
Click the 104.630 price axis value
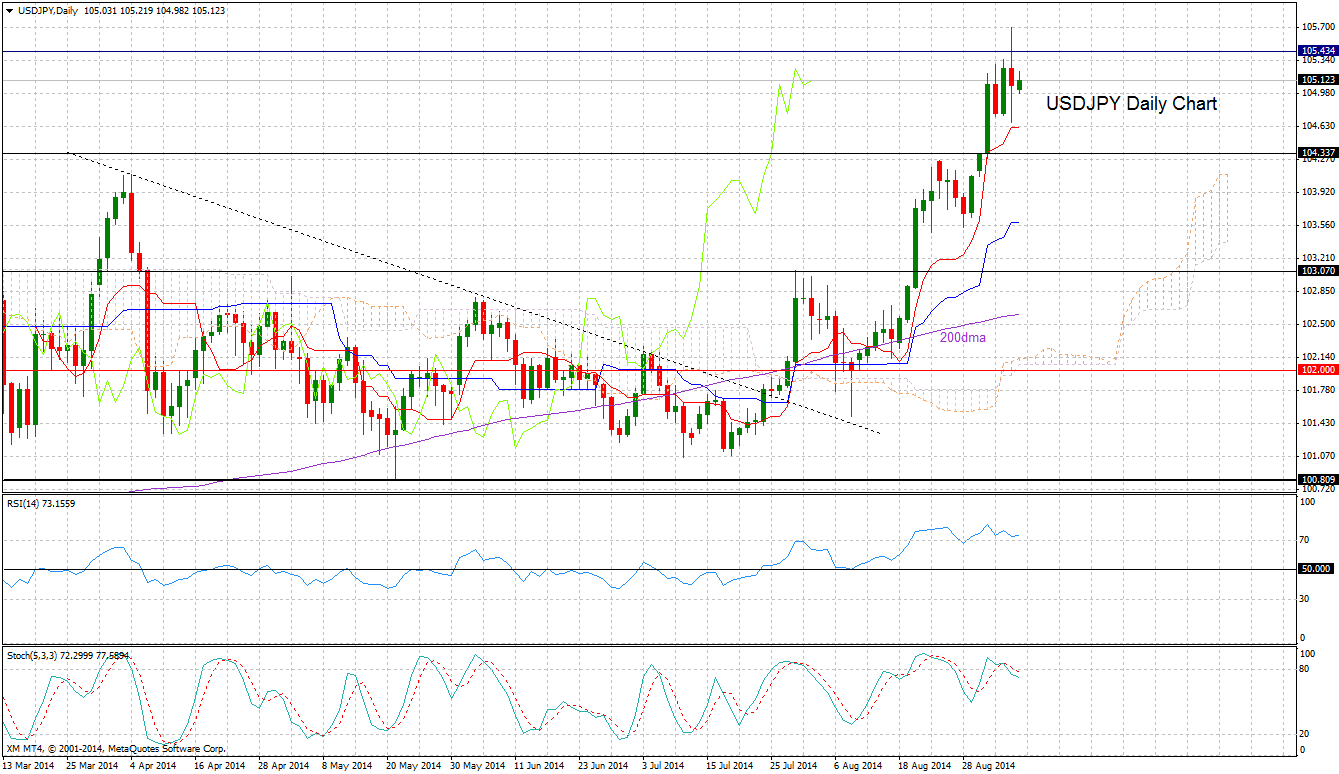pyautogui.click(x=1317, y=126)
